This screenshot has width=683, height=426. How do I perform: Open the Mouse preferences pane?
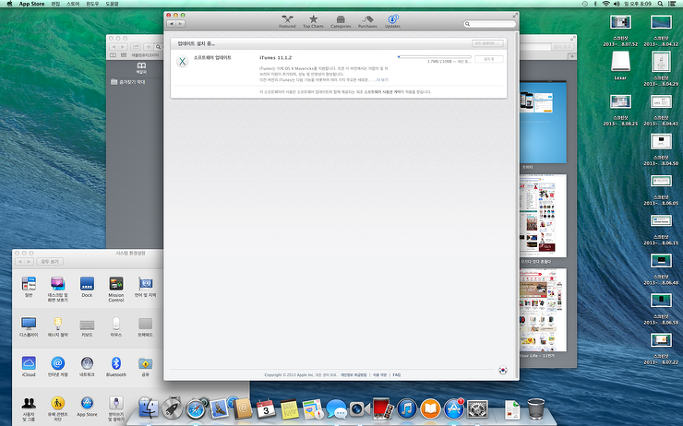116,327
